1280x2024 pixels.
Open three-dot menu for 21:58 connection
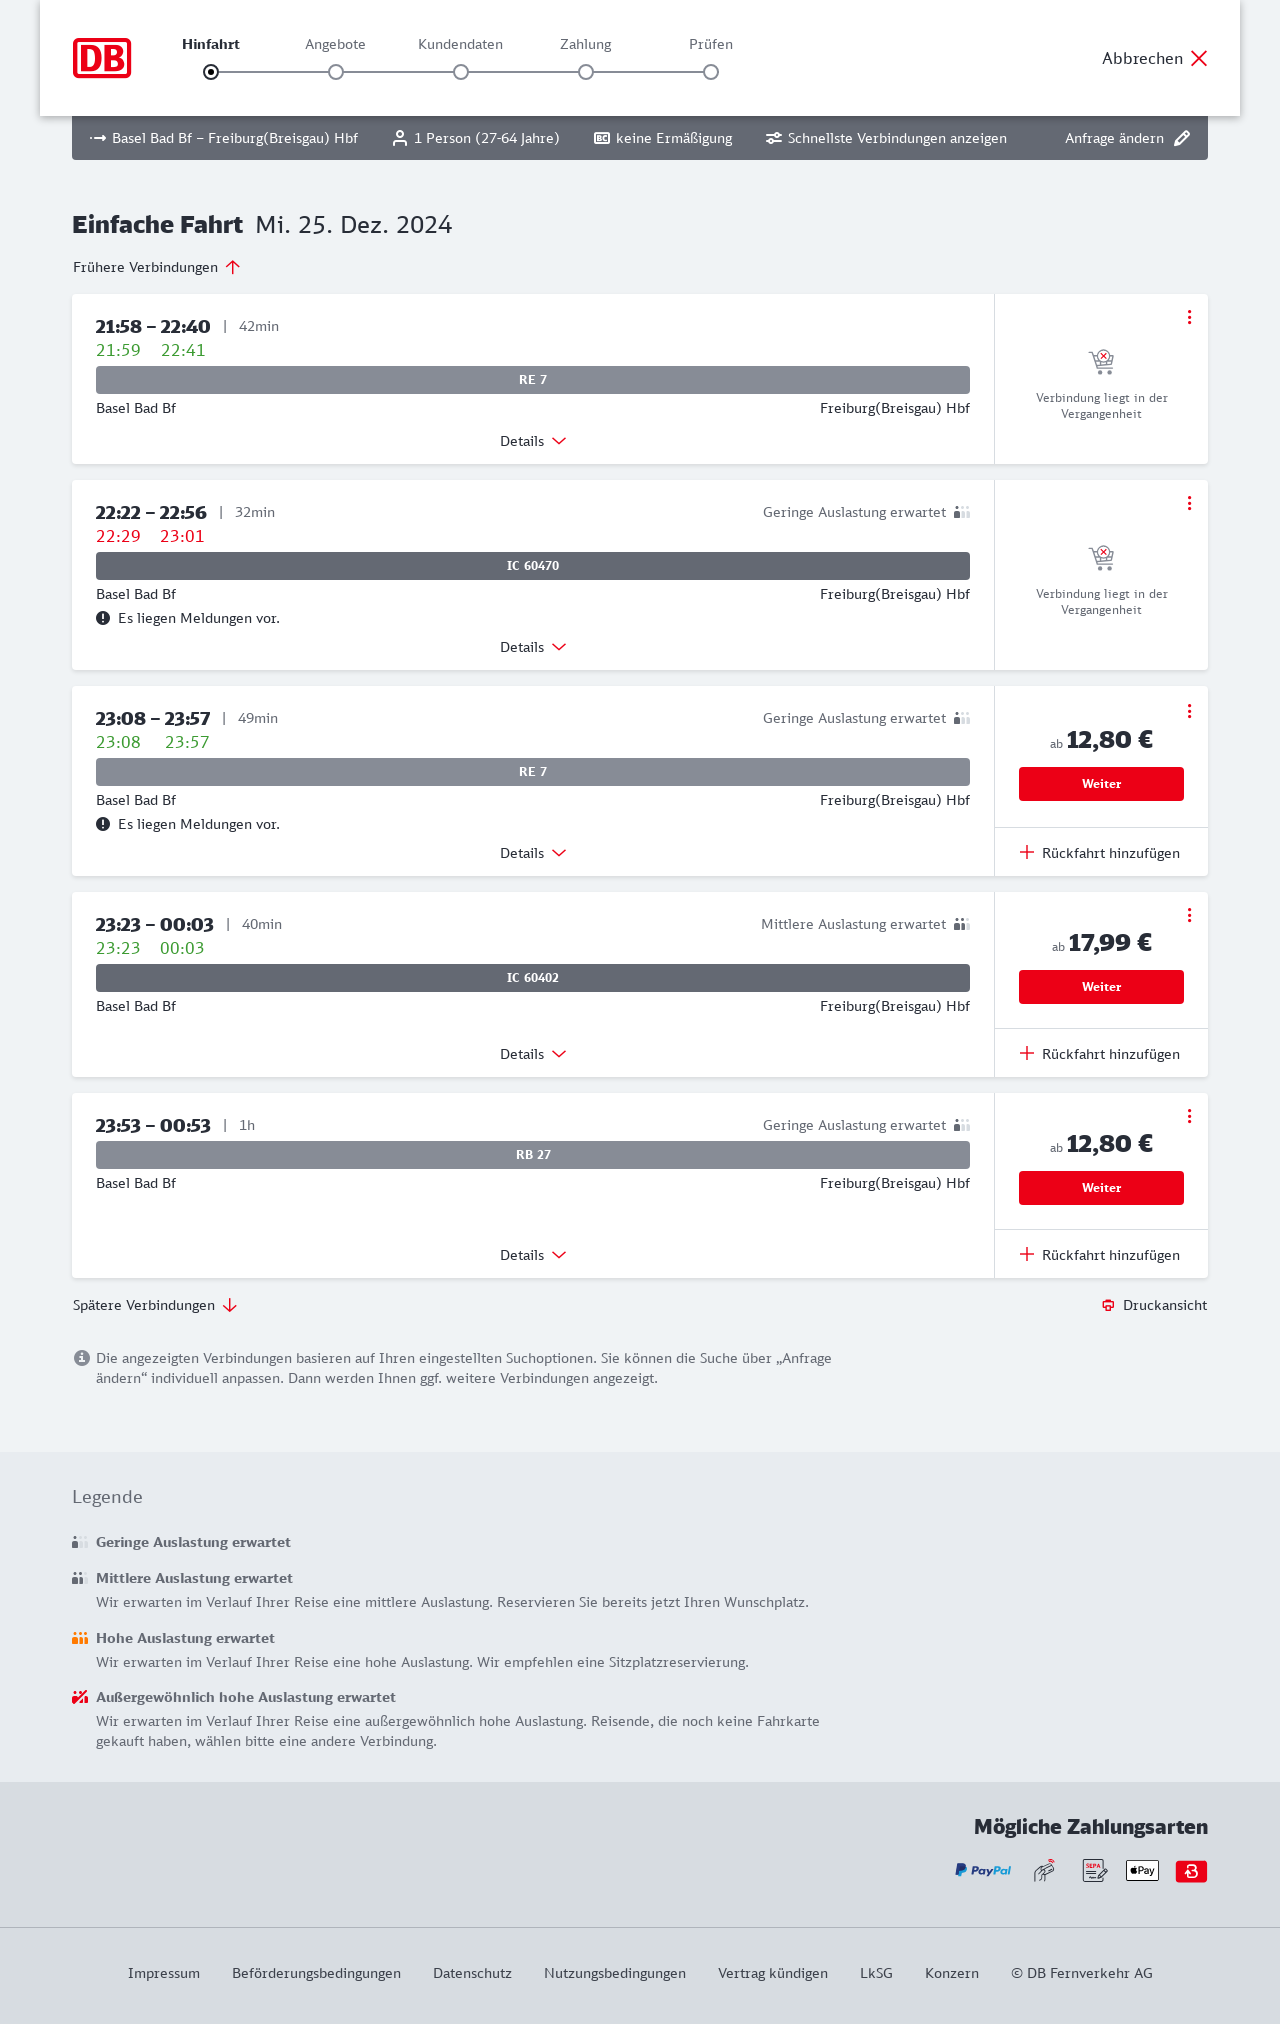pyautogui.click(x=1189, y=317)
